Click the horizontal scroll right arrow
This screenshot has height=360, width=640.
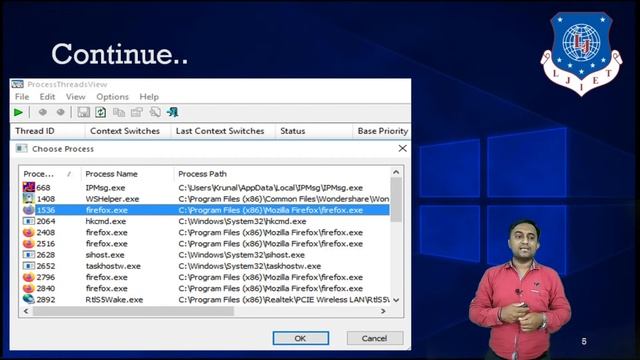pos(383,311)
